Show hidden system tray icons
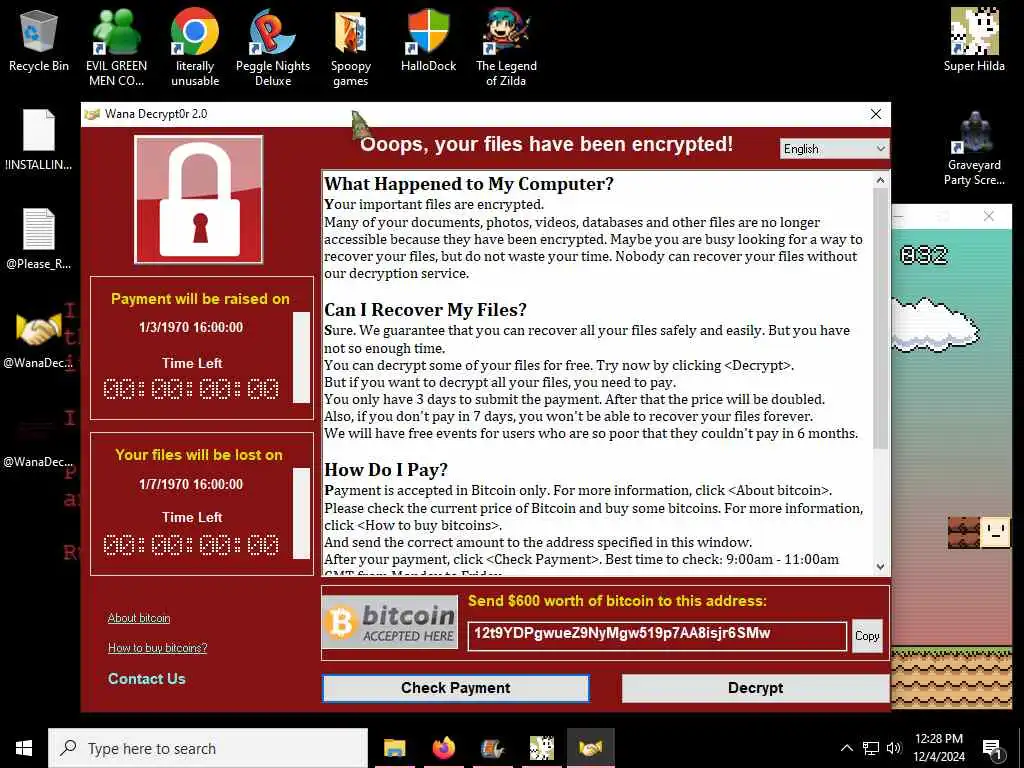The image size is (1024, 768). click(846, 748)
